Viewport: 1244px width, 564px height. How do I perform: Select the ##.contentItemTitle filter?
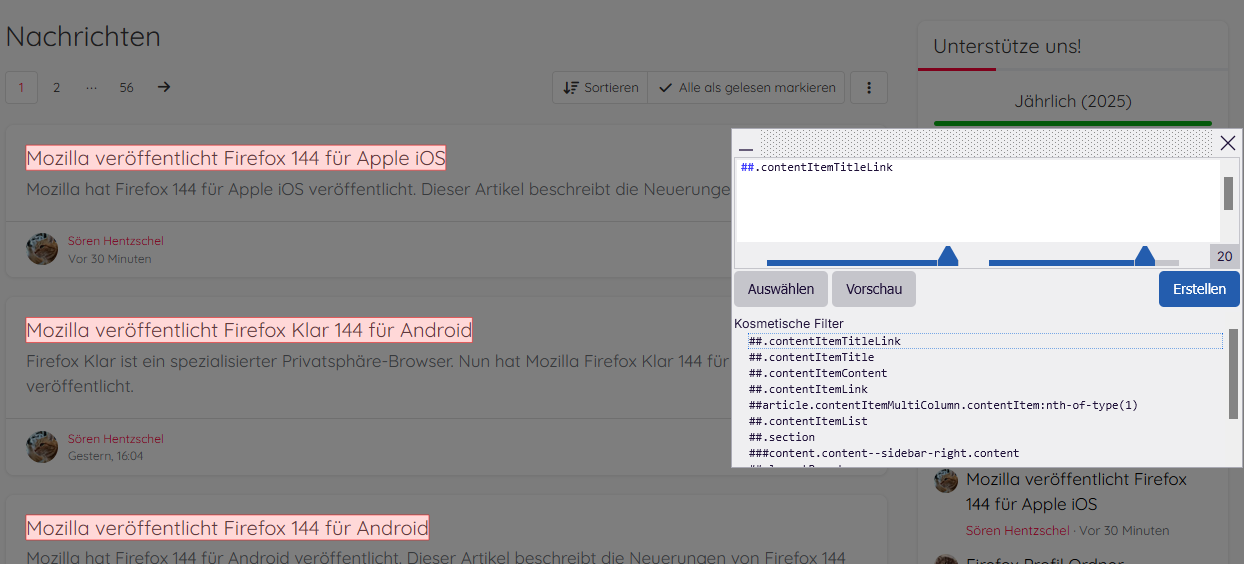pyautogui.click(x=811, y=357)
